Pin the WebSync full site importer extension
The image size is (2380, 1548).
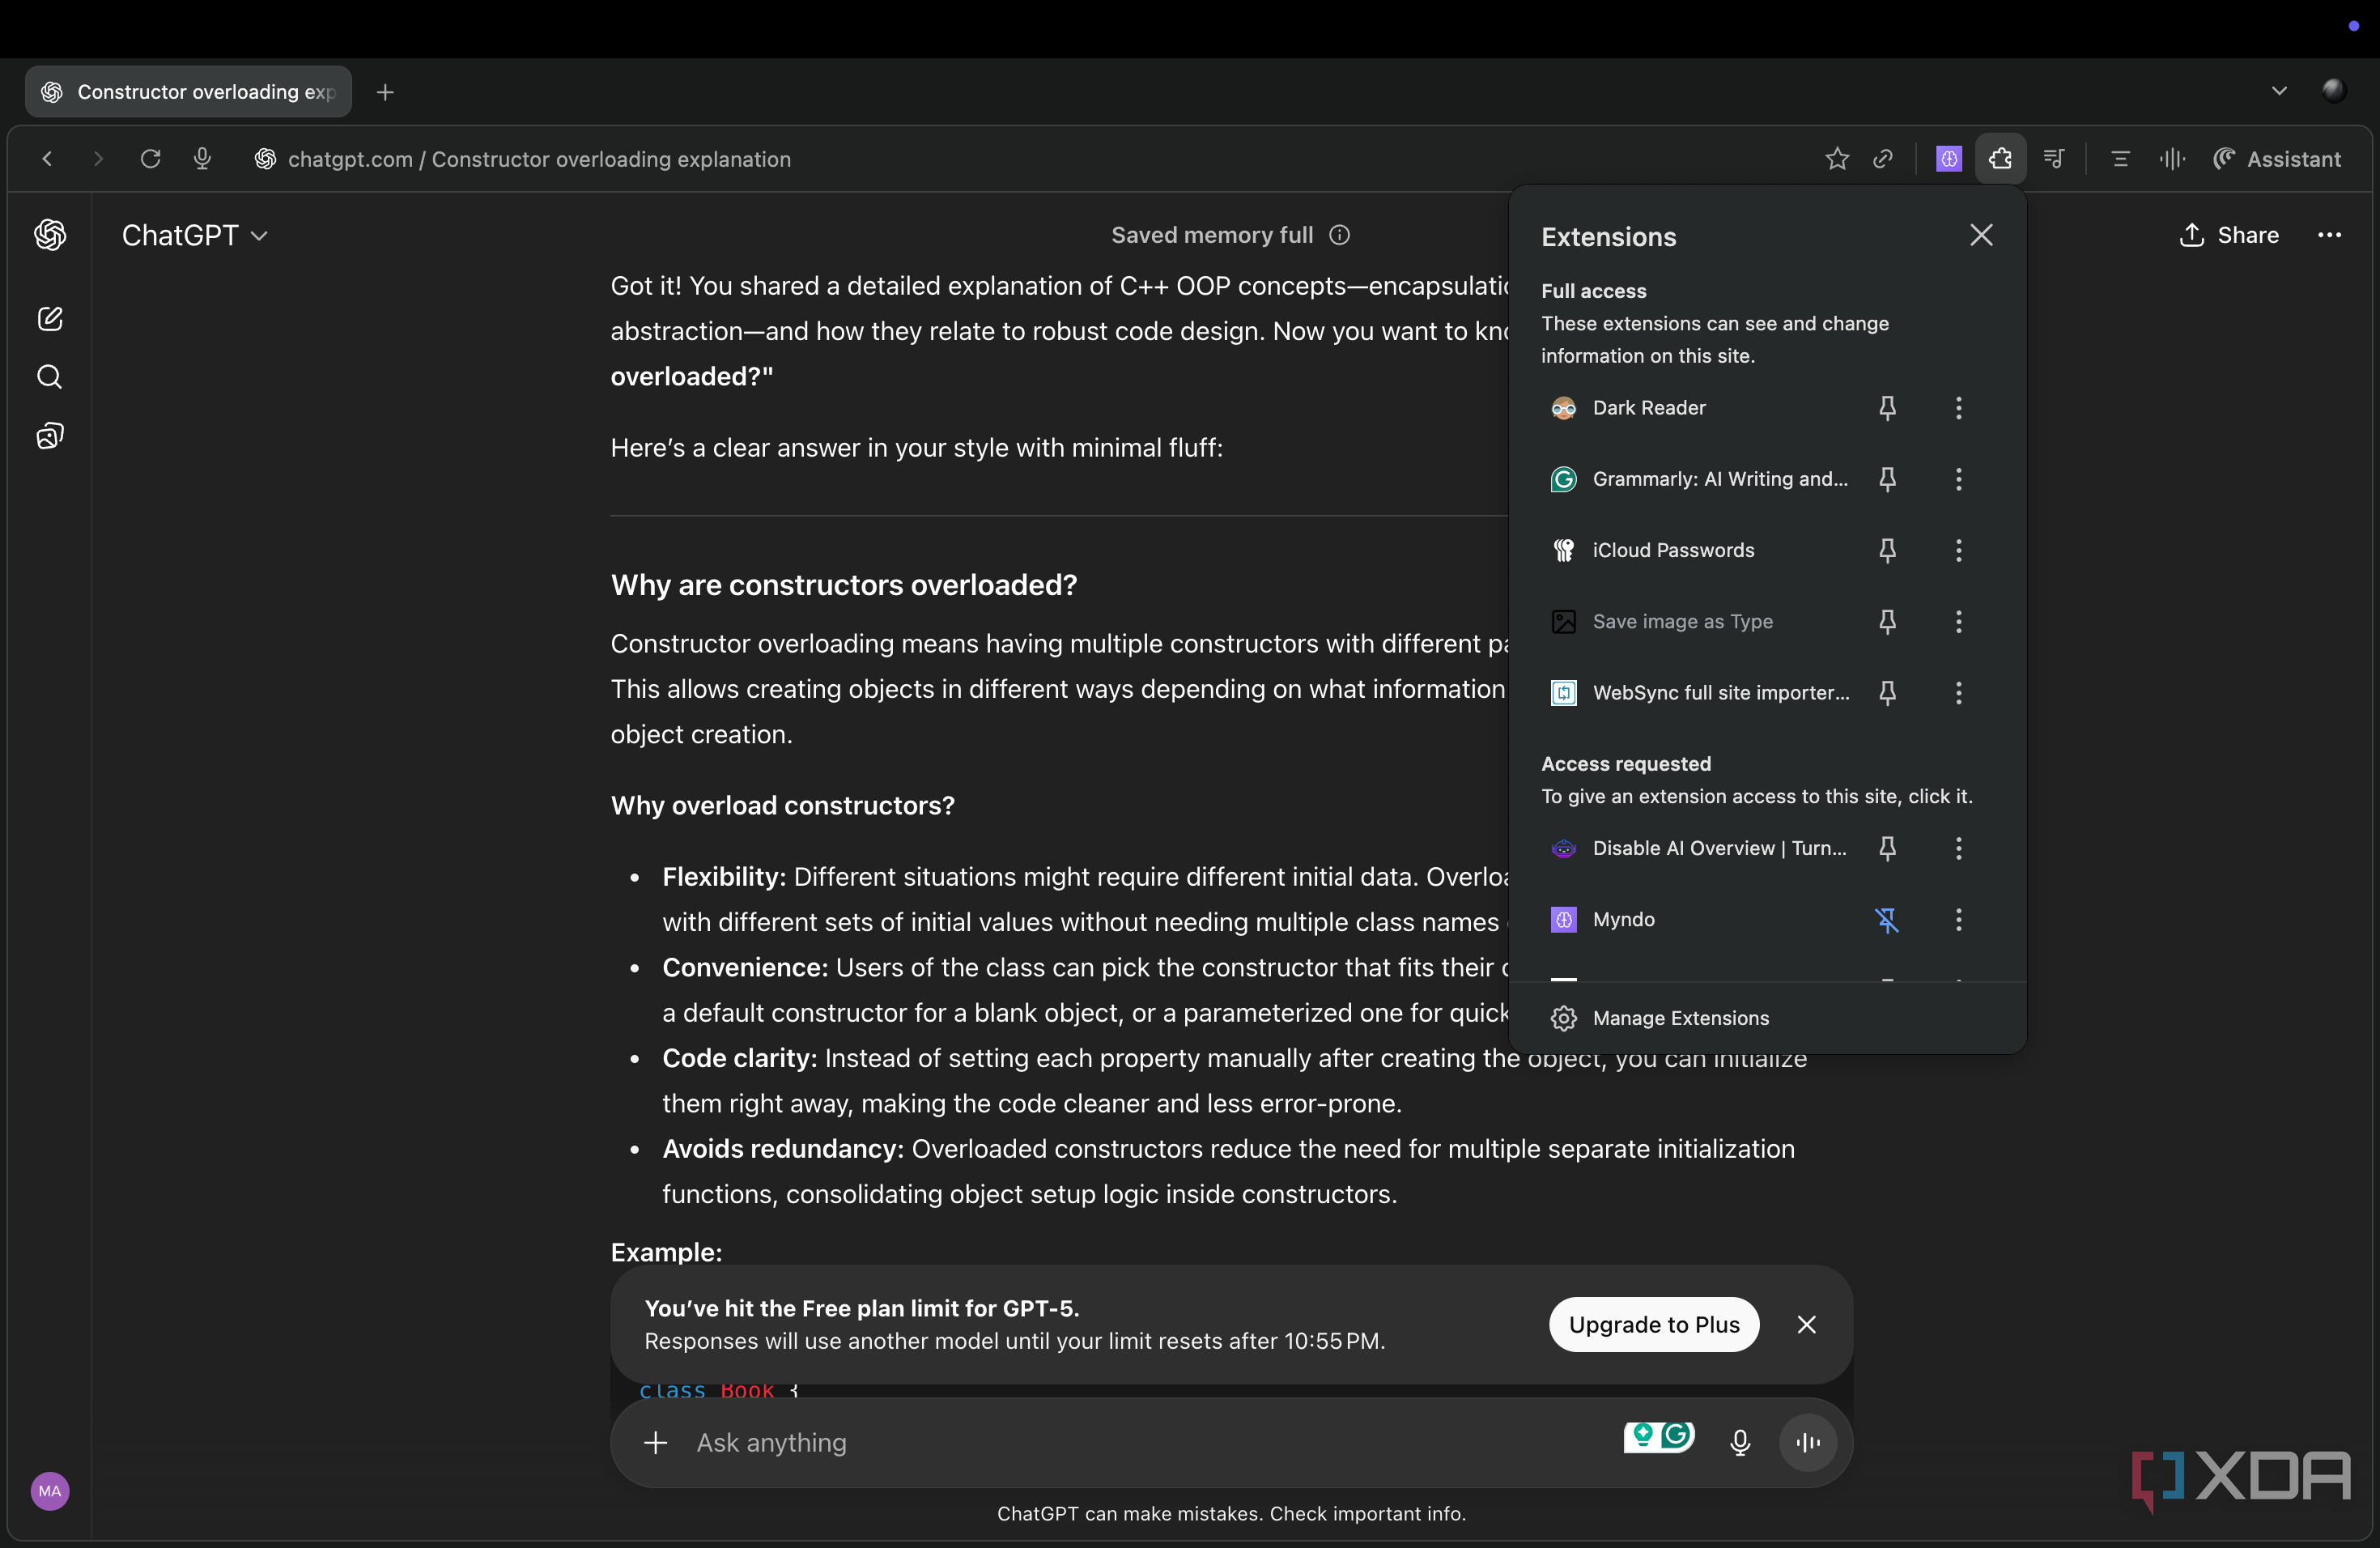1887,692
